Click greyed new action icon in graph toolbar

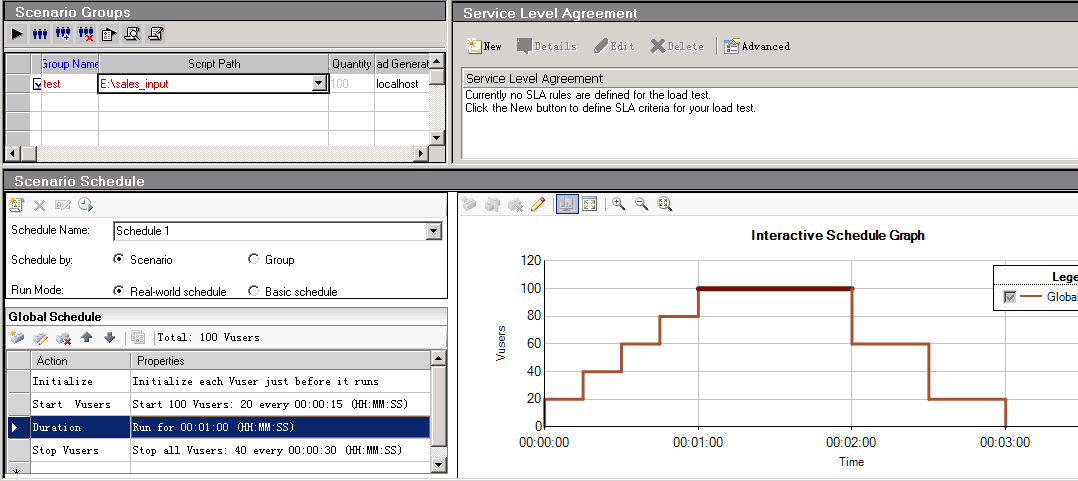470,204
